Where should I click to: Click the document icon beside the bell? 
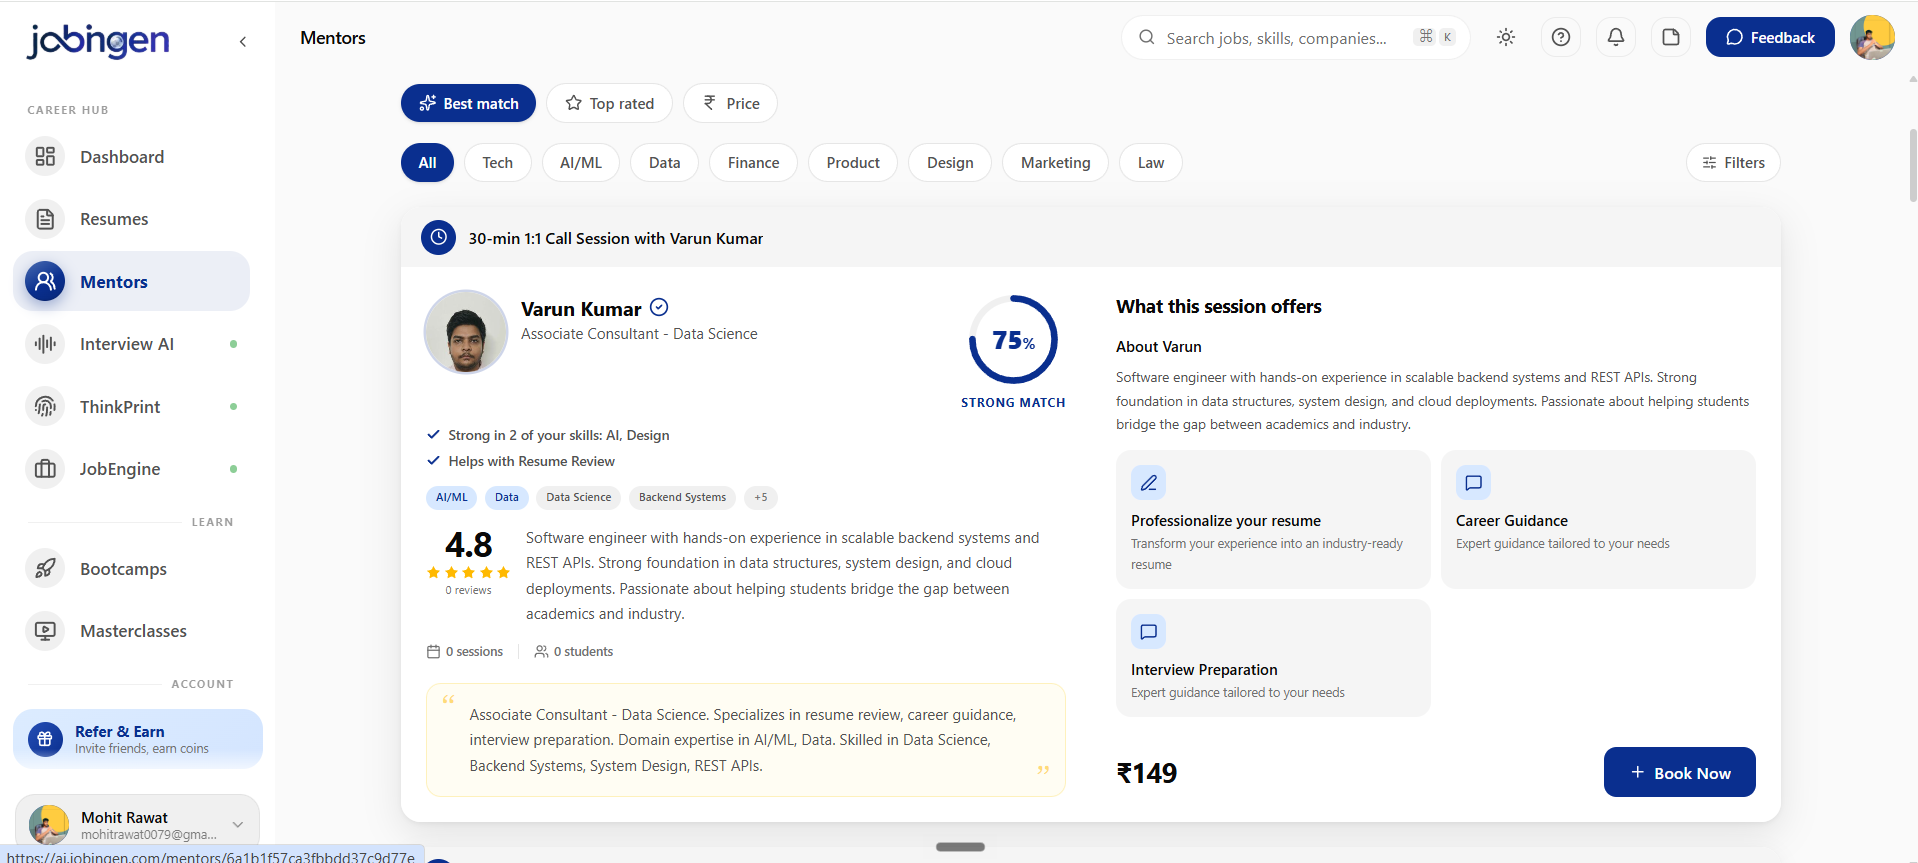pos(1671,37)
